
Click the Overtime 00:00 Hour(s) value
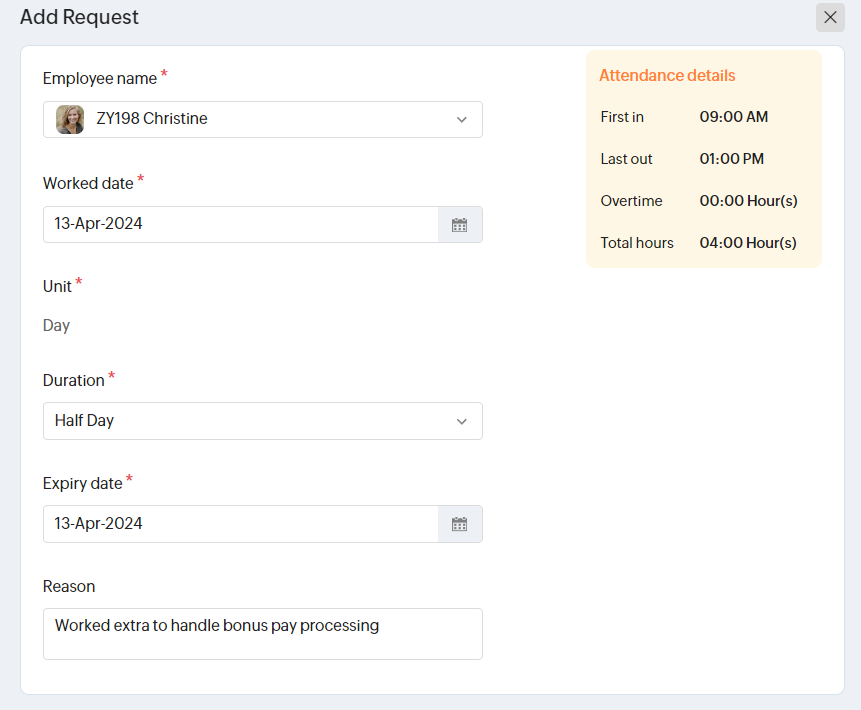click(748, 201)
